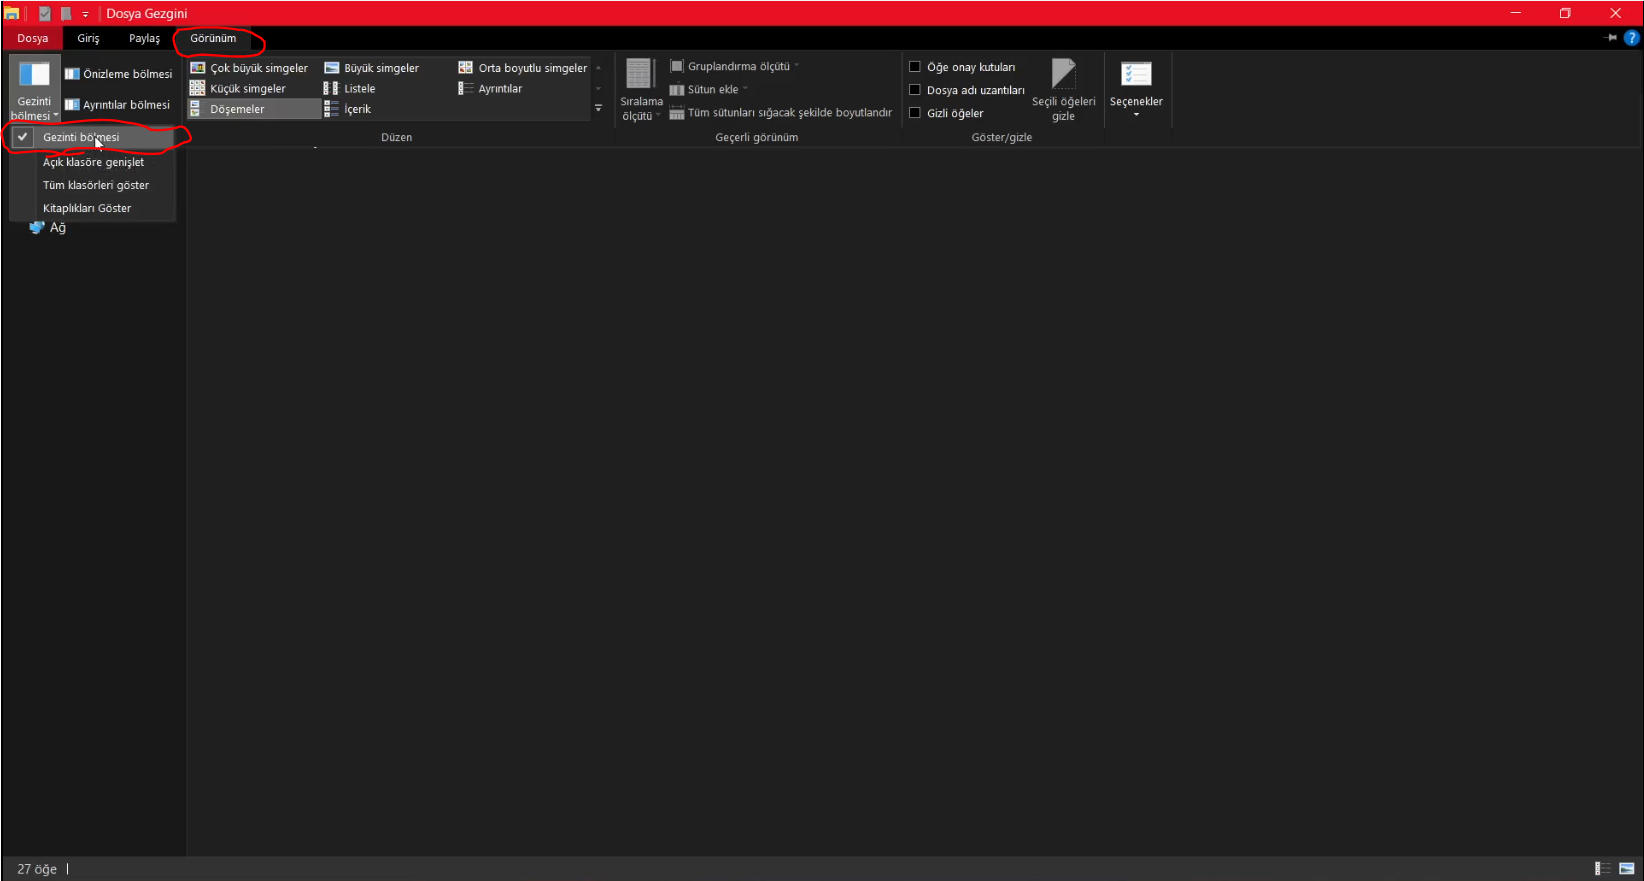This screenshot has height=881, width=1644.
Task: Click the blue help question mark icon
Action: (1632, 38)
